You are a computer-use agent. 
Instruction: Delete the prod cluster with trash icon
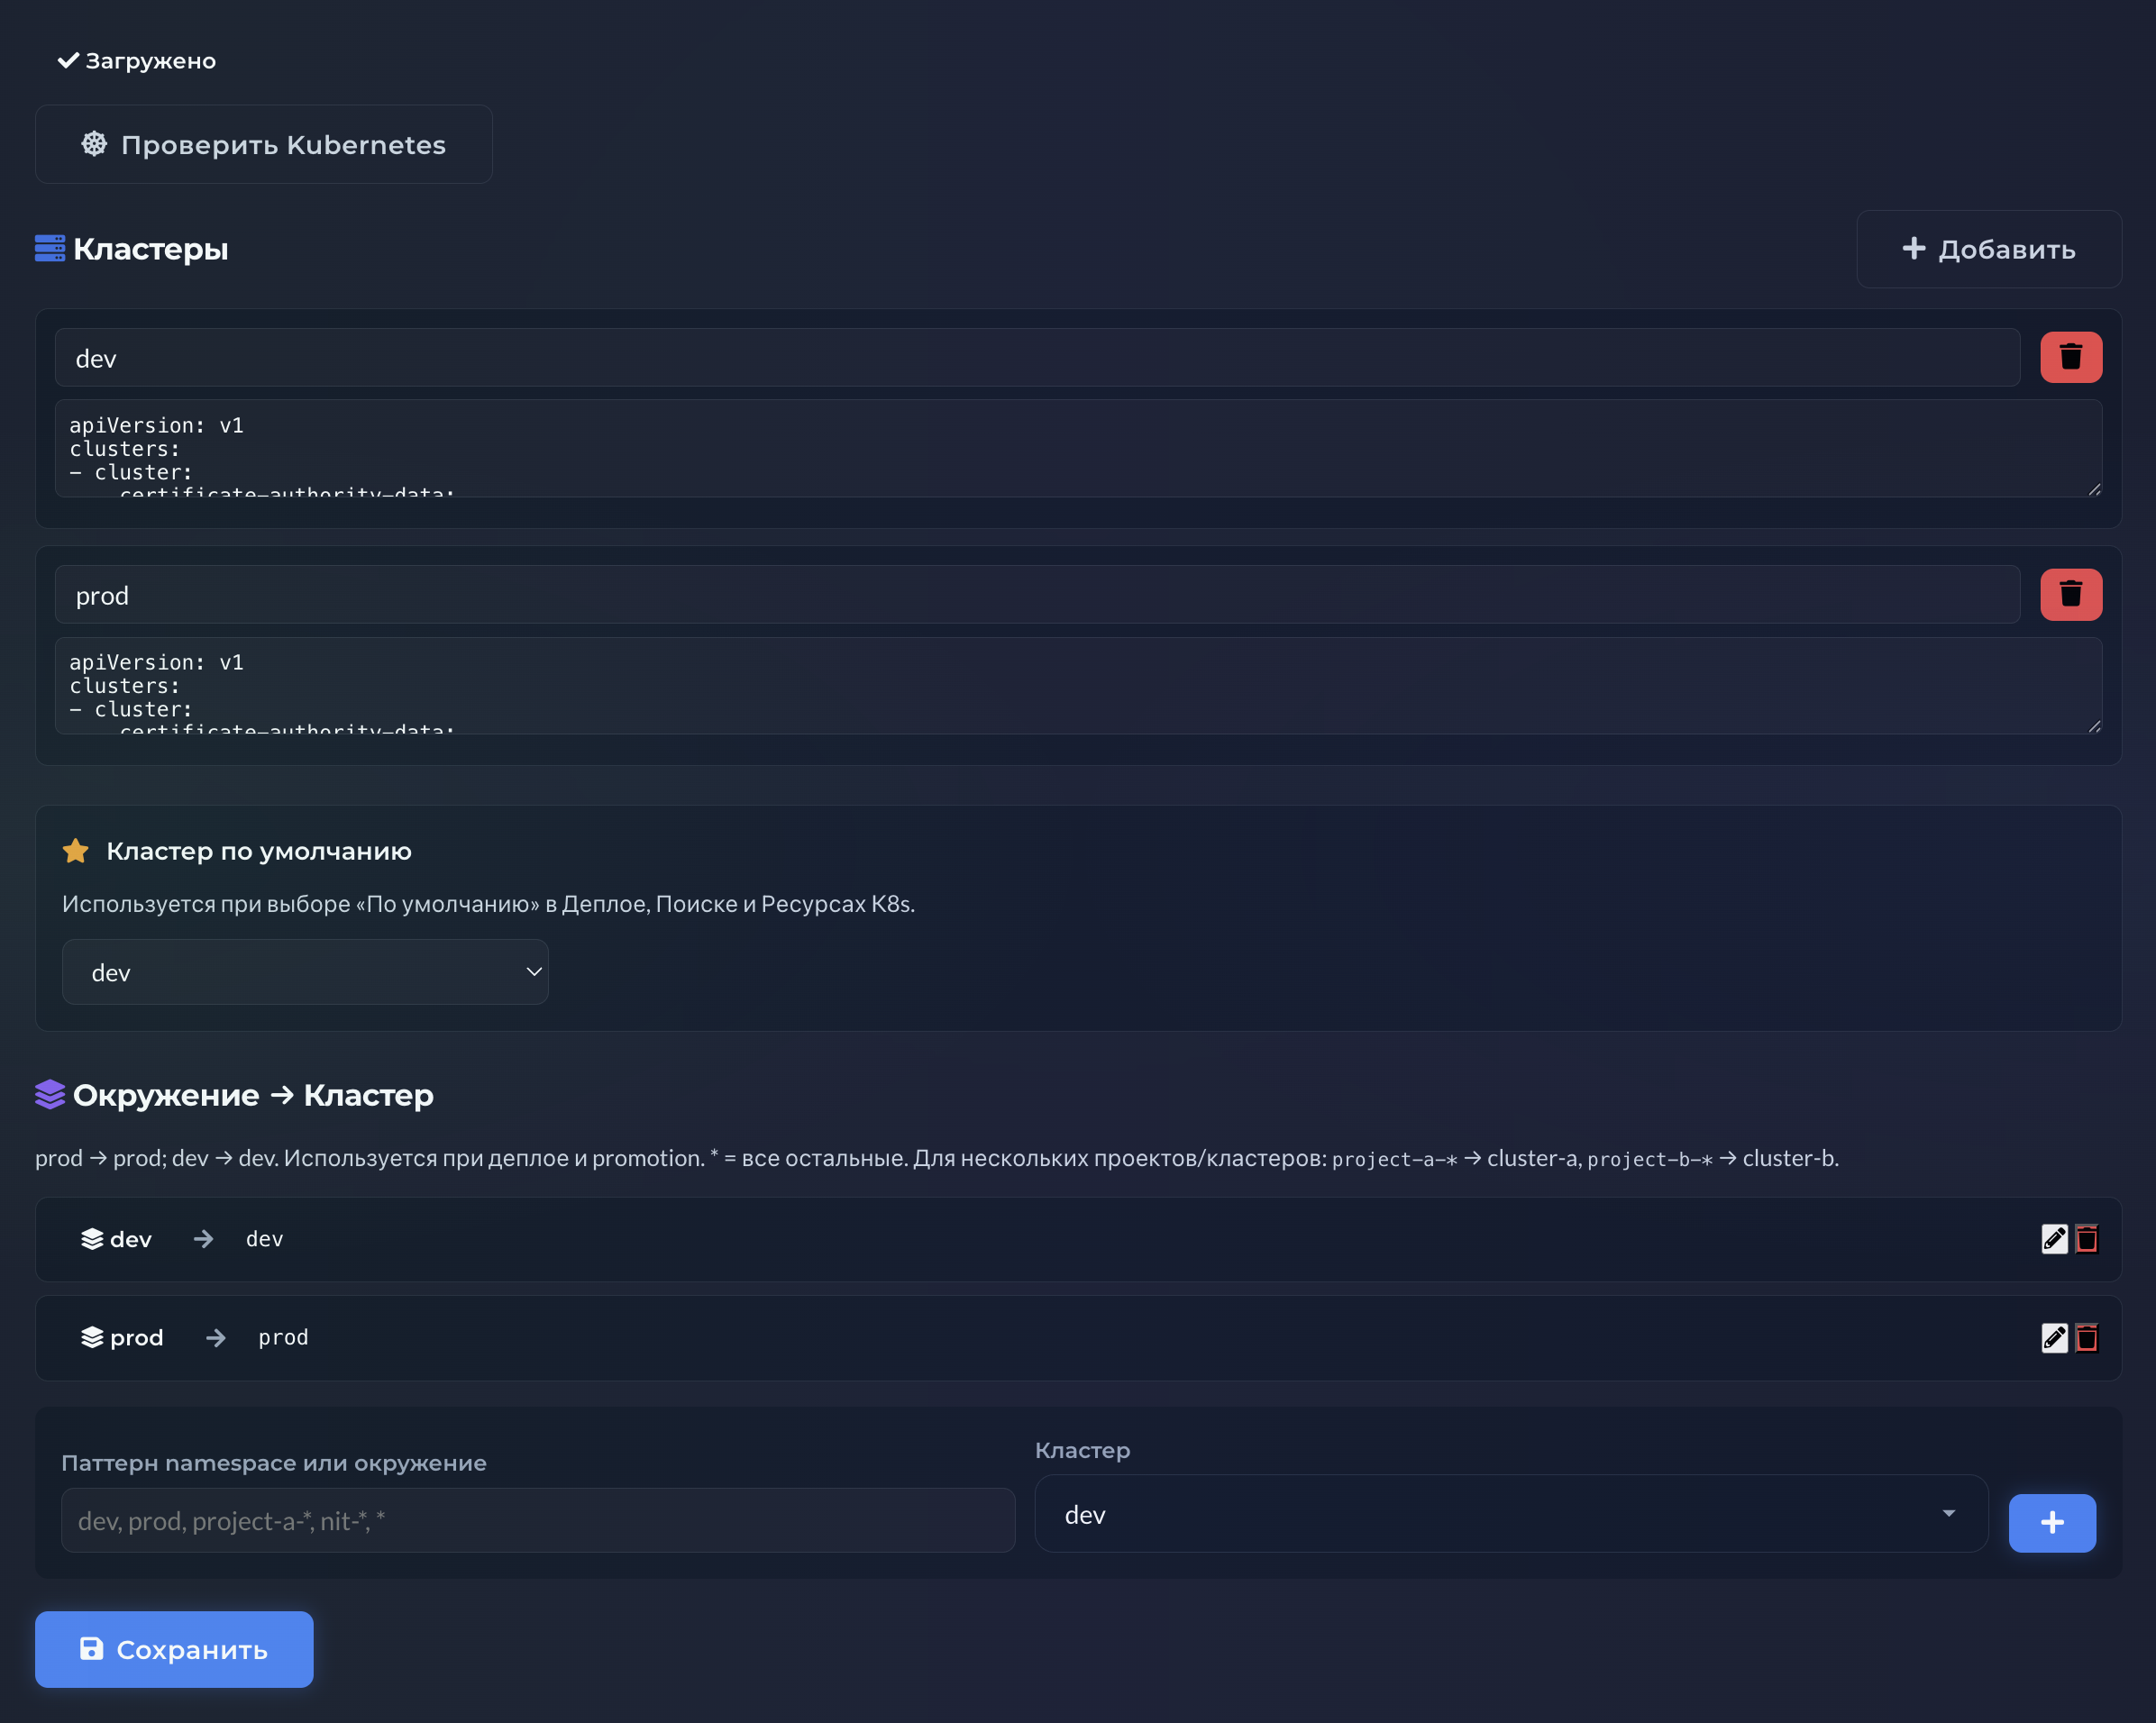tap(2070, 594)
